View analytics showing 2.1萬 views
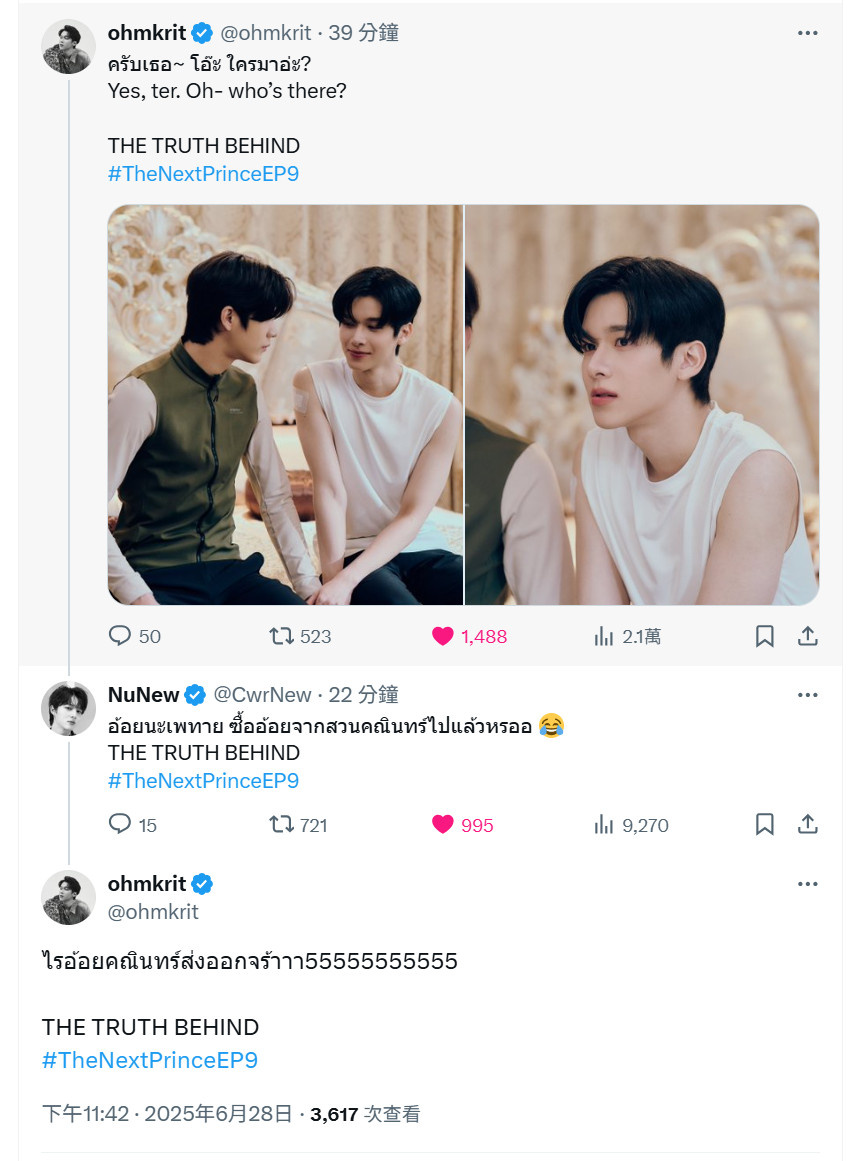This screenshot has width=850, height=1161. [x=627, y=636]
